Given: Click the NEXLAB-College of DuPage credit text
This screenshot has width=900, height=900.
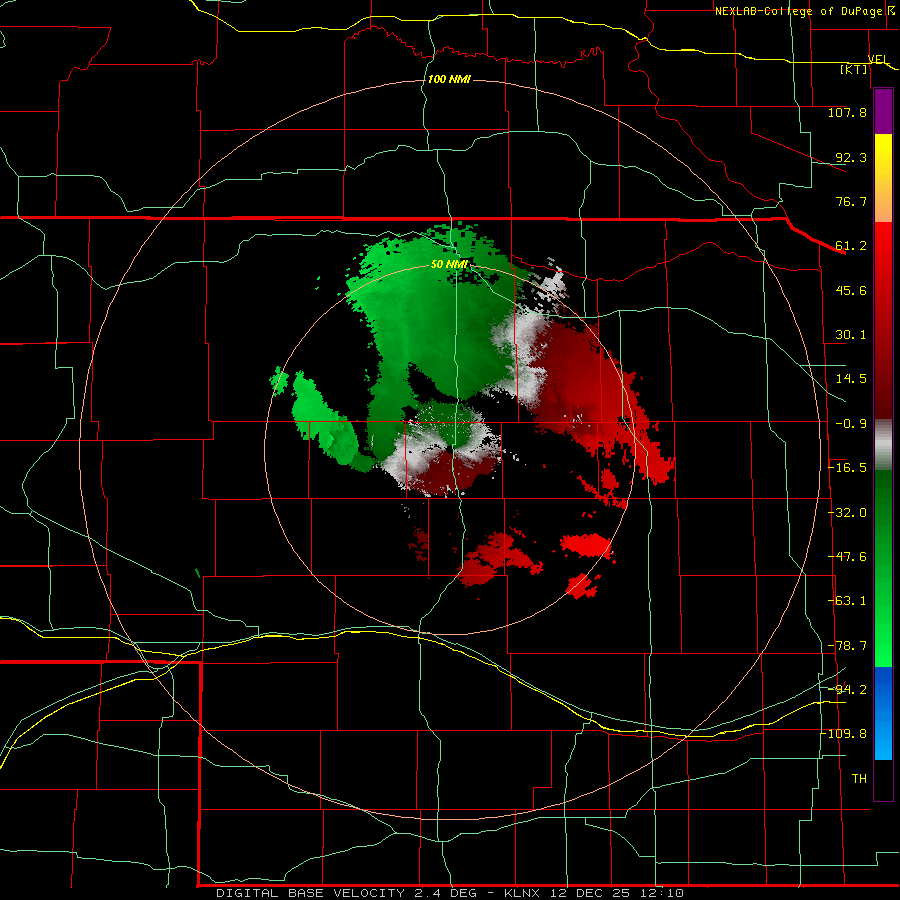Looking at the screenshot, I should click(x=798, y=11).
